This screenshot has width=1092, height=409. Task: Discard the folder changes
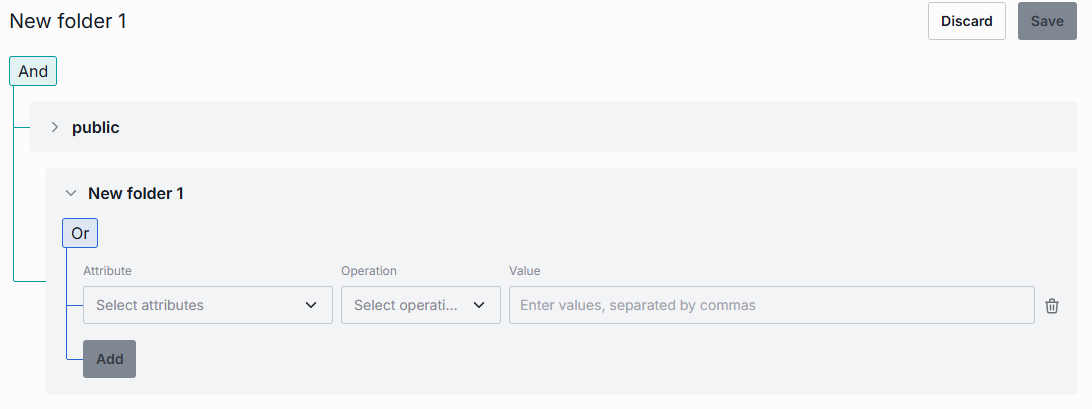pyautogui.click(x=967, y=21)
